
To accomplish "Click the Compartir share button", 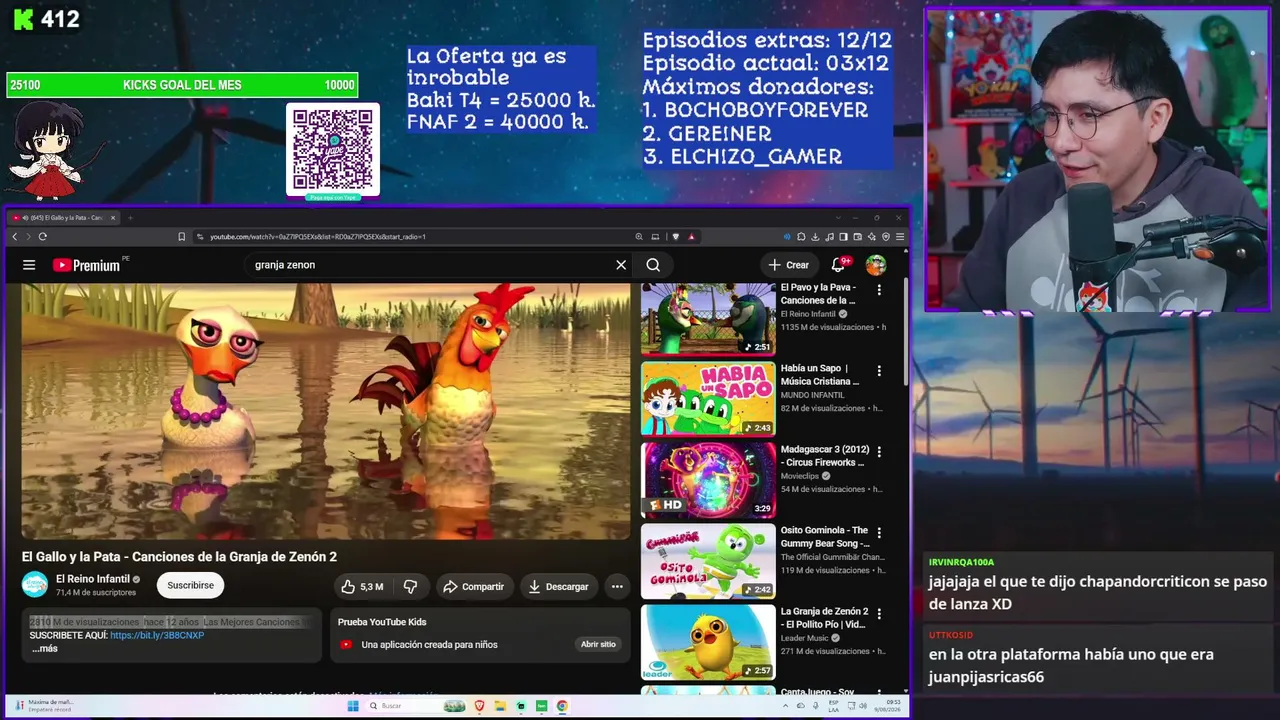I will point(474,587).
